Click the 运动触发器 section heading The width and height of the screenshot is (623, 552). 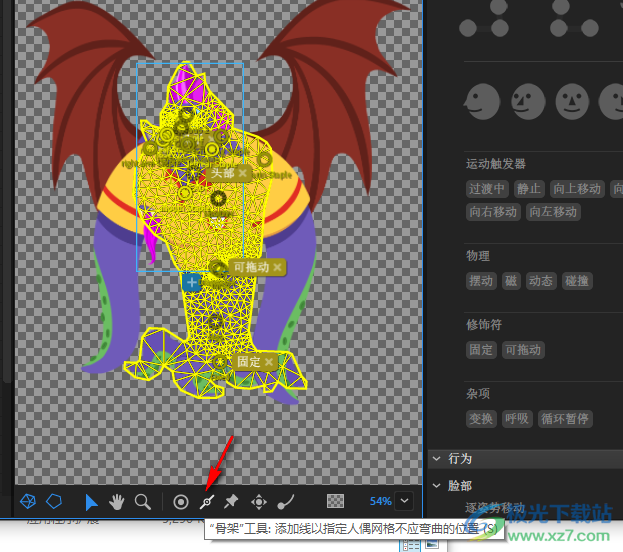pos(495,164)
